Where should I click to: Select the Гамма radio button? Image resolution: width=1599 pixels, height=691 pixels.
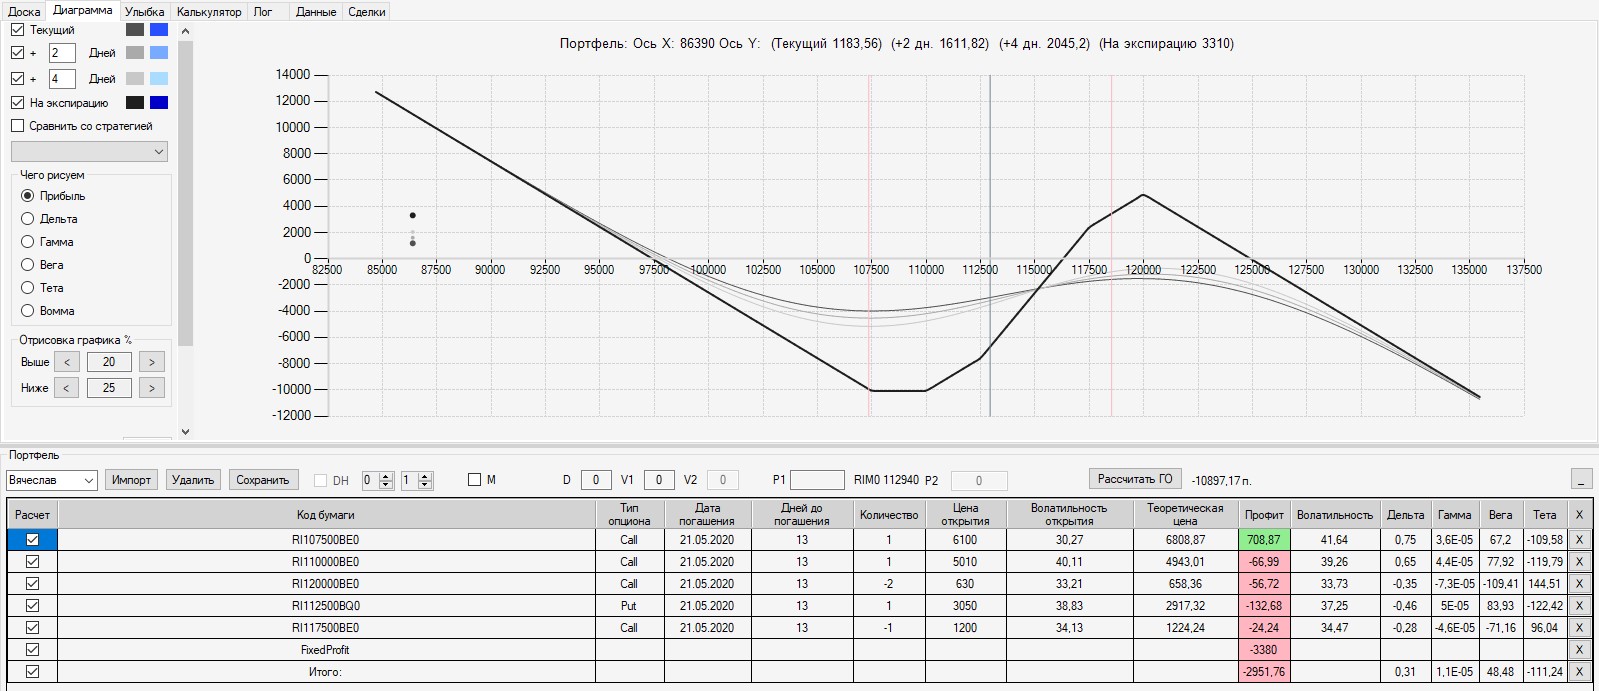(28, 242)
